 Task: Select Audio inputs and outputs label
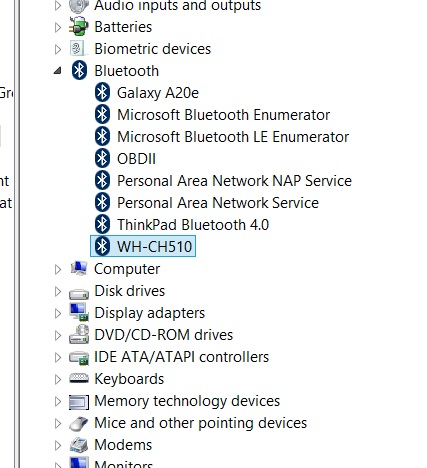178,6
